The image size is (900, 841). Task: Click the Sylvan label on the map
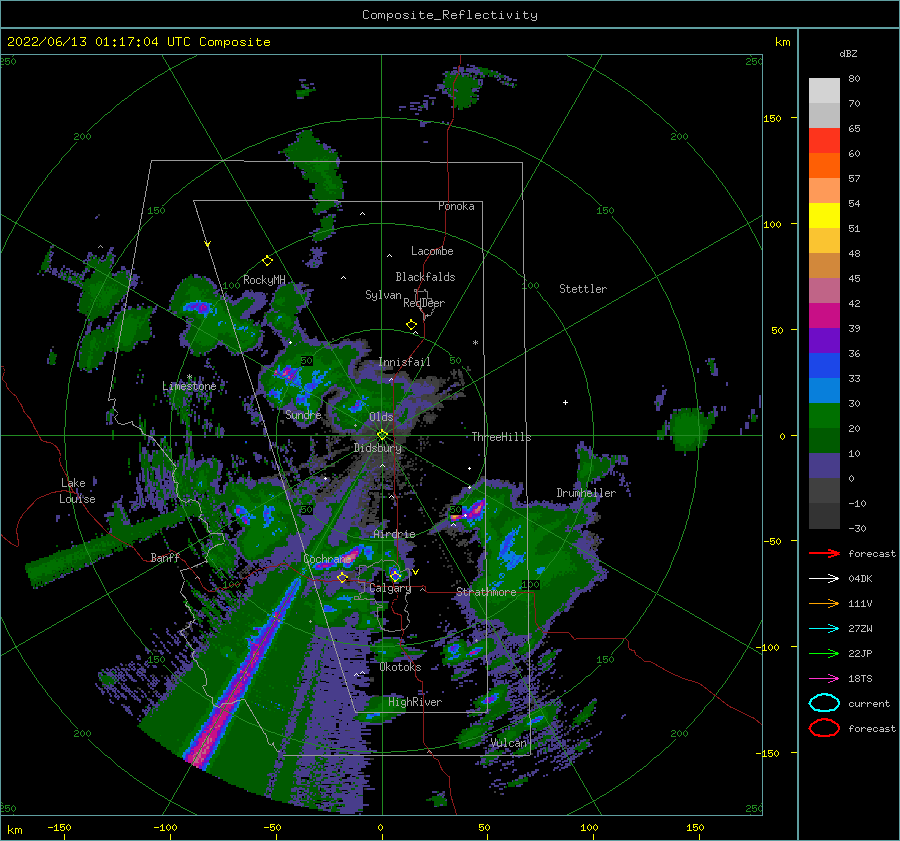pos(383,295)
